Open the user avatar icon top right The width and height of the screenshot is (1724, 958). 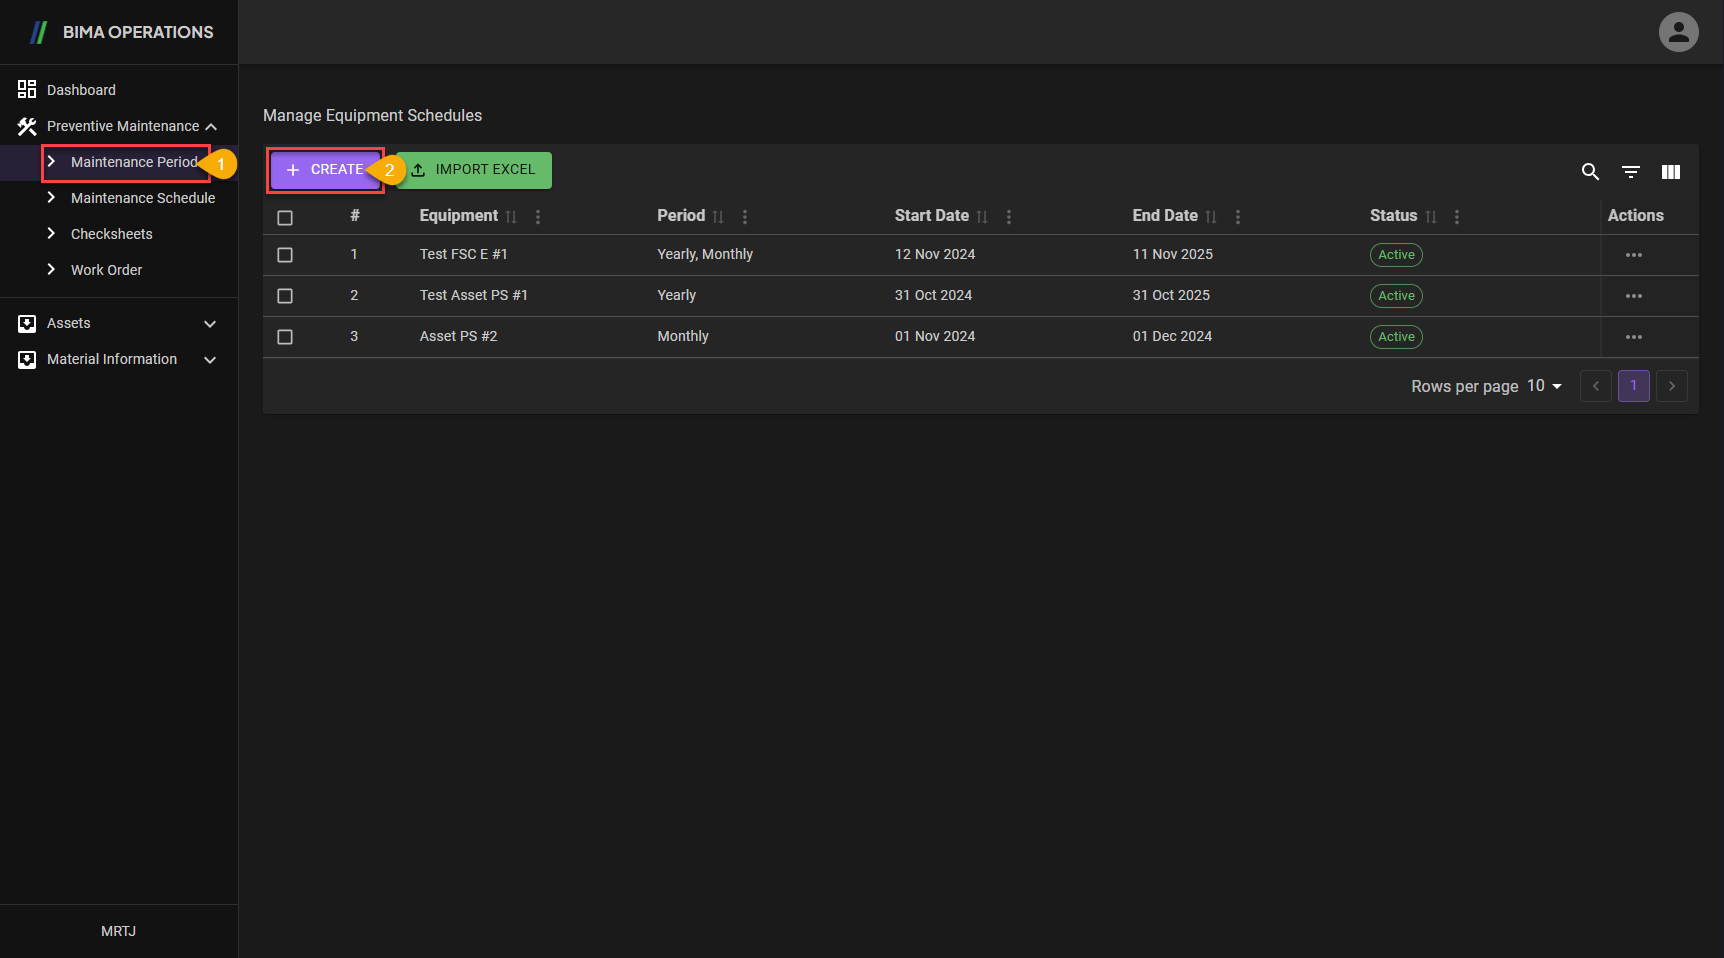point(1679,32)
